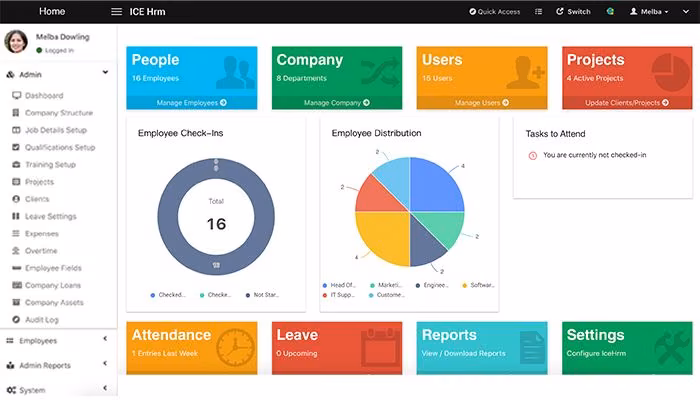Click the People card silhouettes icon
The image size is (700, 400).
coord(236,72)
